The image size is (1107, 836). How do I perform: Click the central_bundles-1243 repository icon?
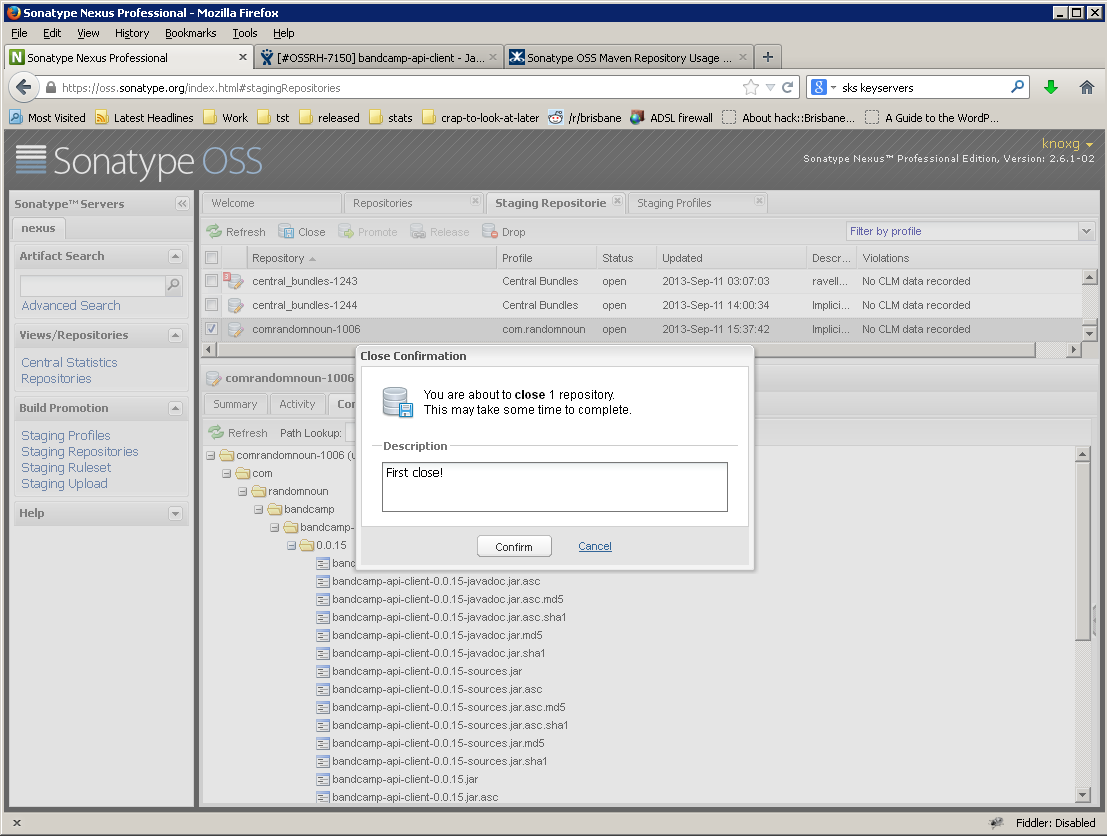pos(234,281)
